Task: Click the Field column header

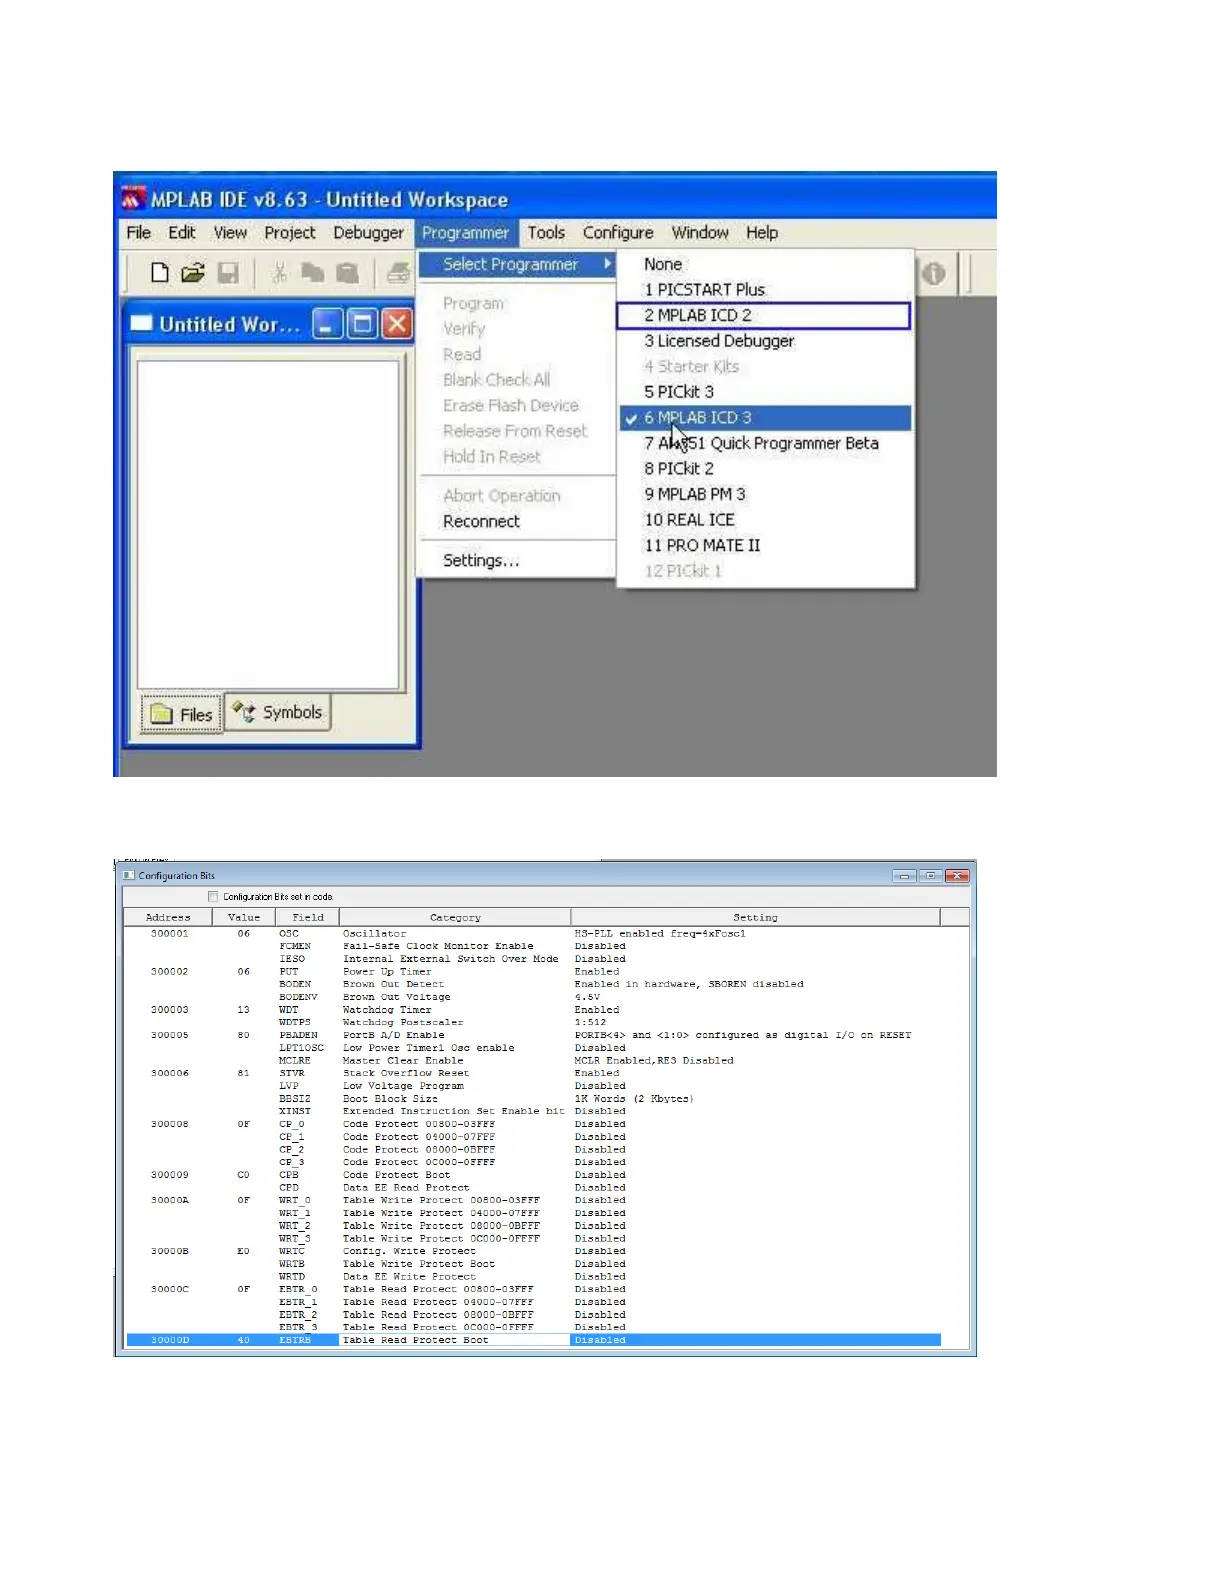Action: click(308, 917)
